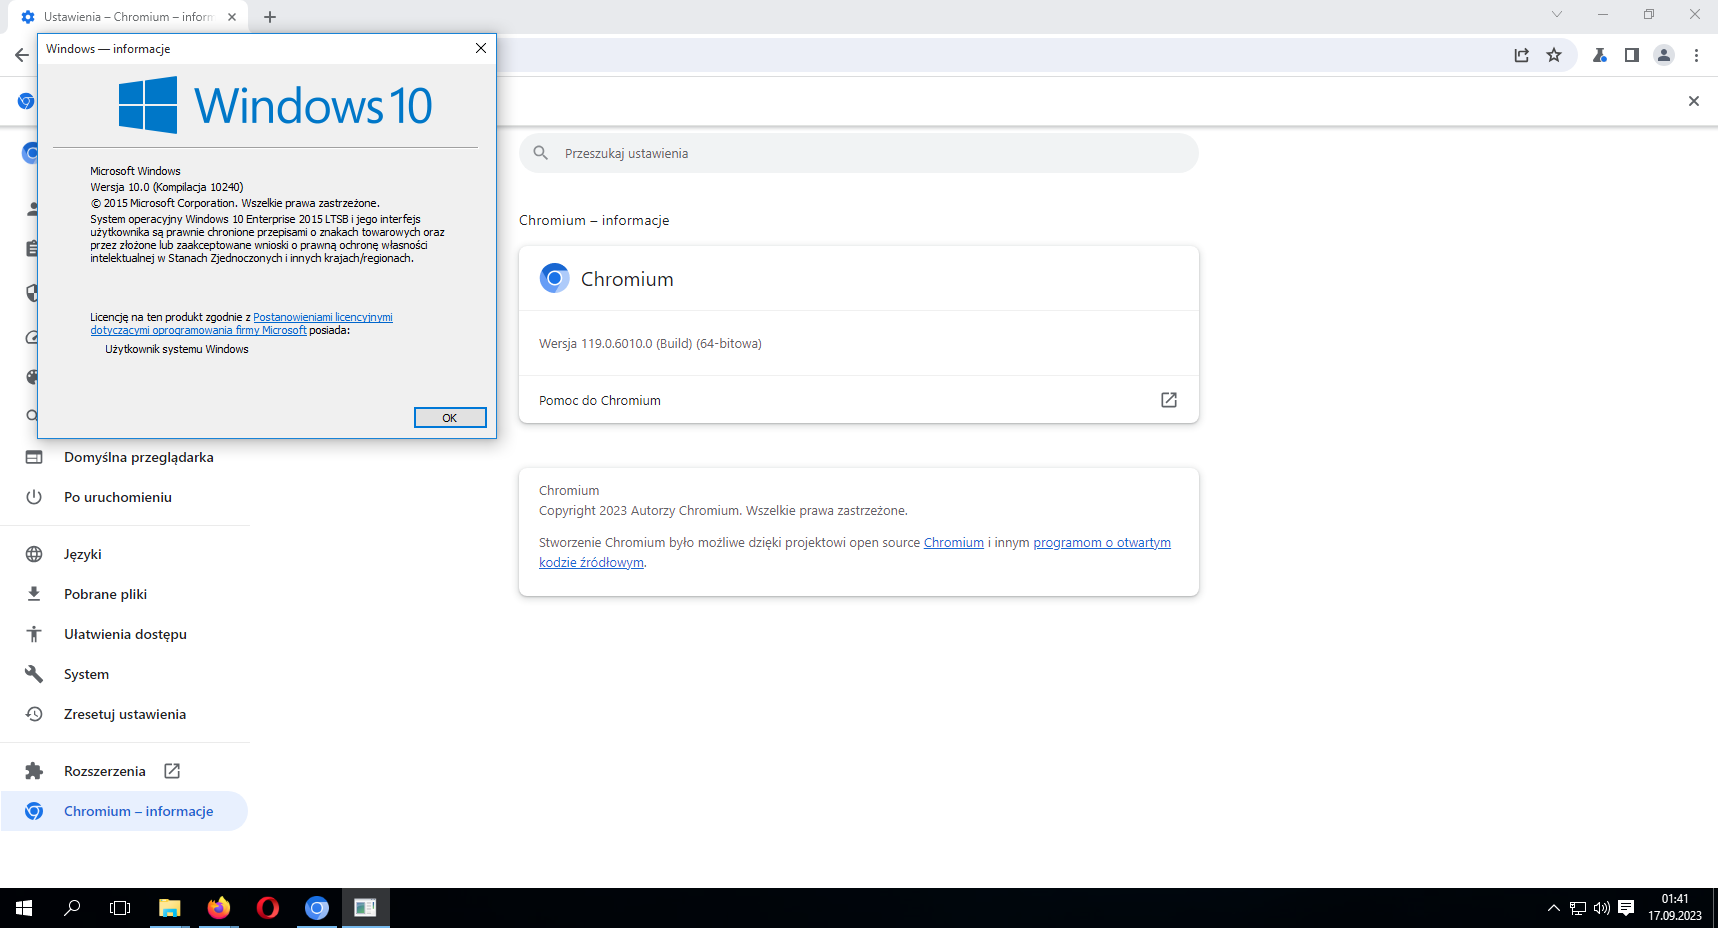Open the Action Center notifications icon

(x=1627, y=908)
